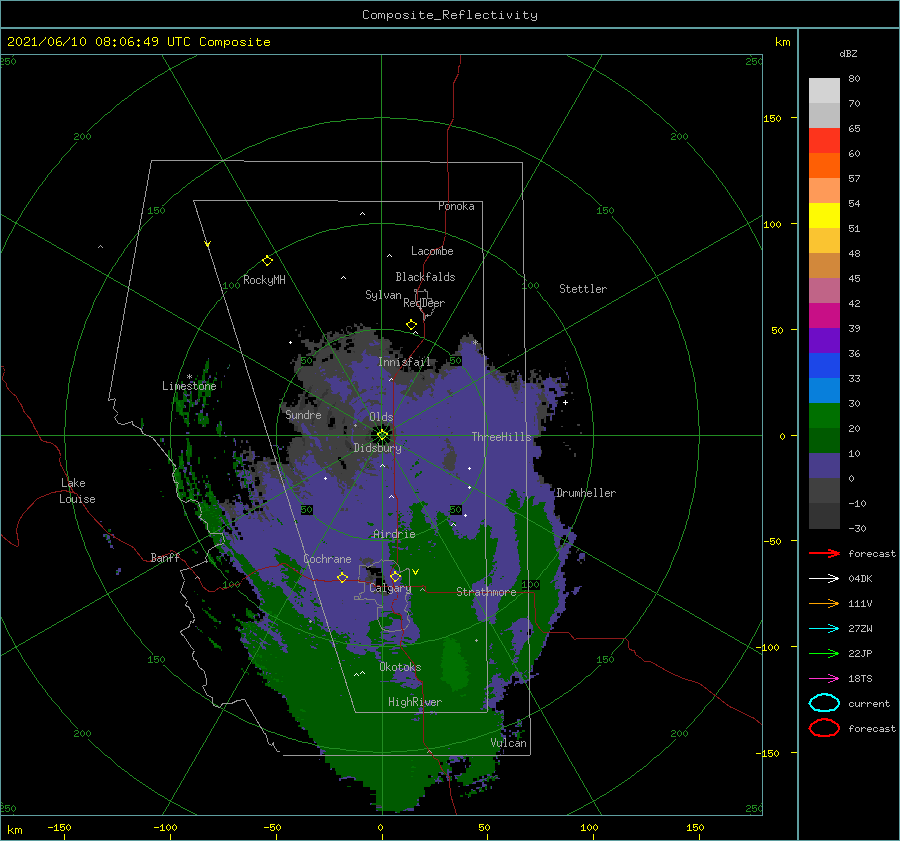Select the cyan 27ZW arrow icon
The height and width of the screenshot is (841, 900).
824,629
